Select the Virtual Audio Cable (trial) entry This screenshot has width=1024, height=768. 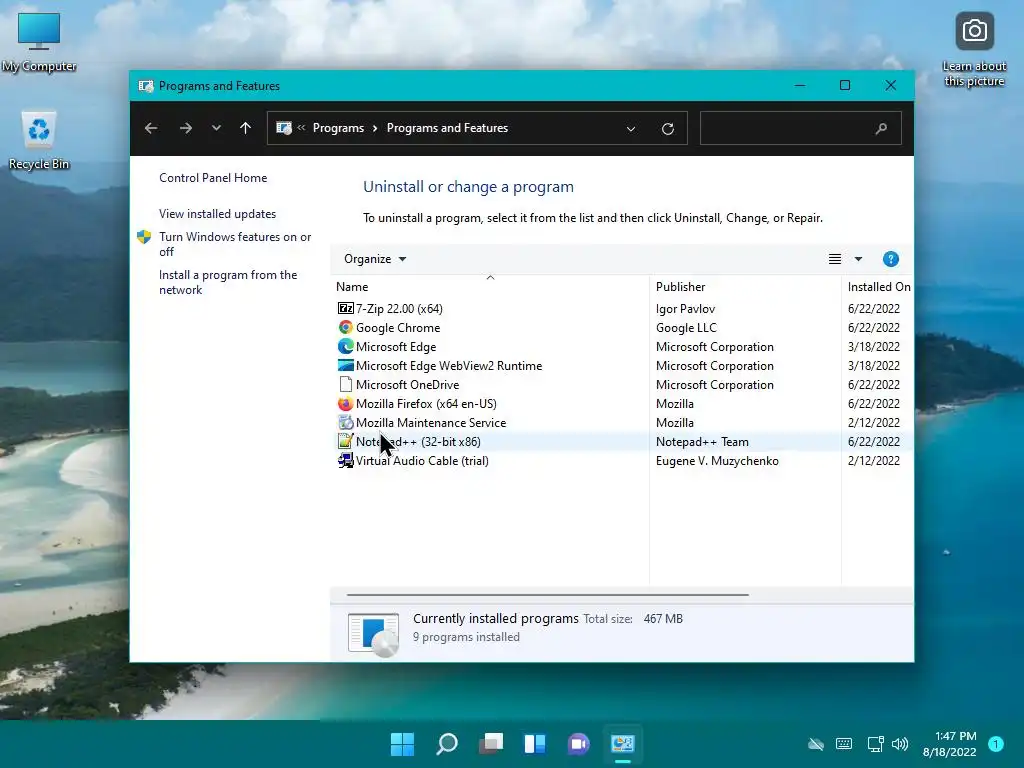pyautogui.click(x=422, y=460)
